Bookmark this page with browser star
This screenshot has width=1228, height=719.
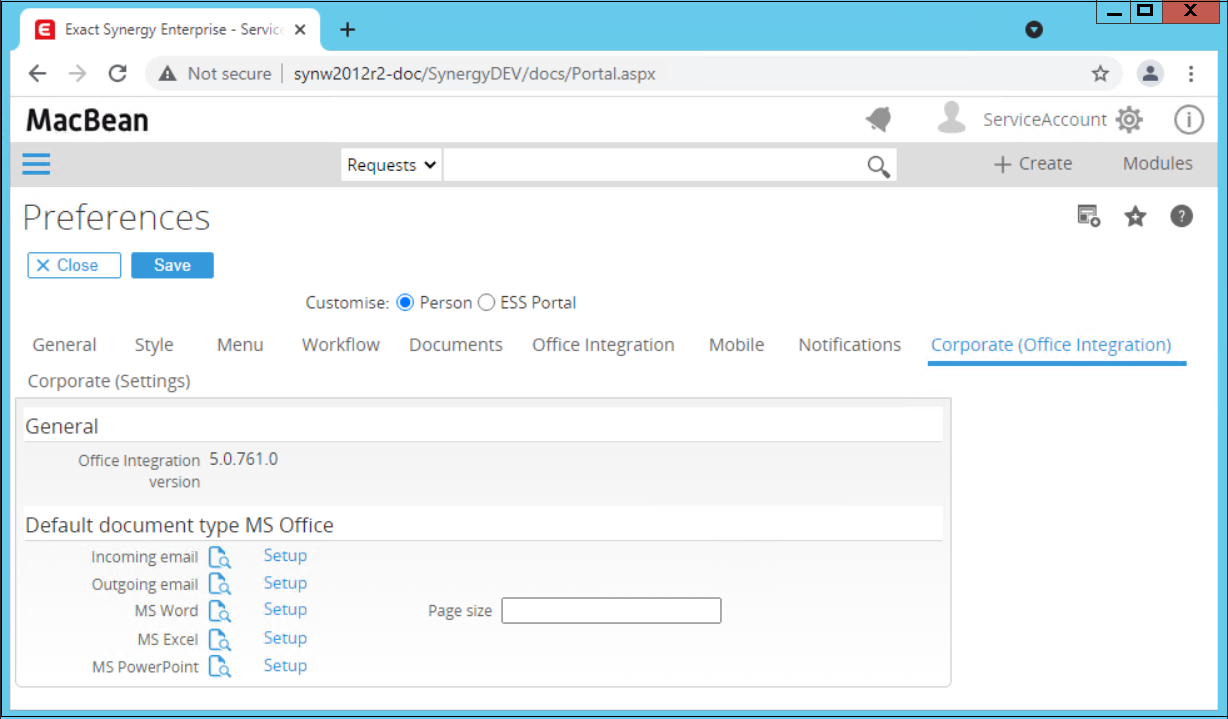coord(1100,74)
